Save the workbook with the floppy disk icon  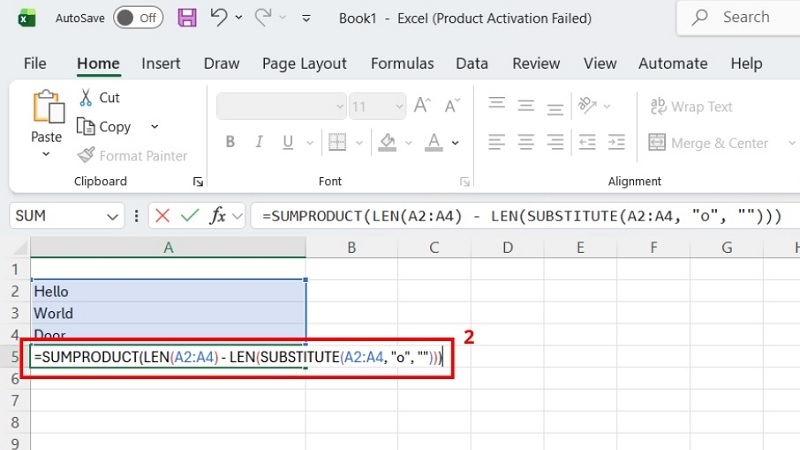[x=187, y=18]
